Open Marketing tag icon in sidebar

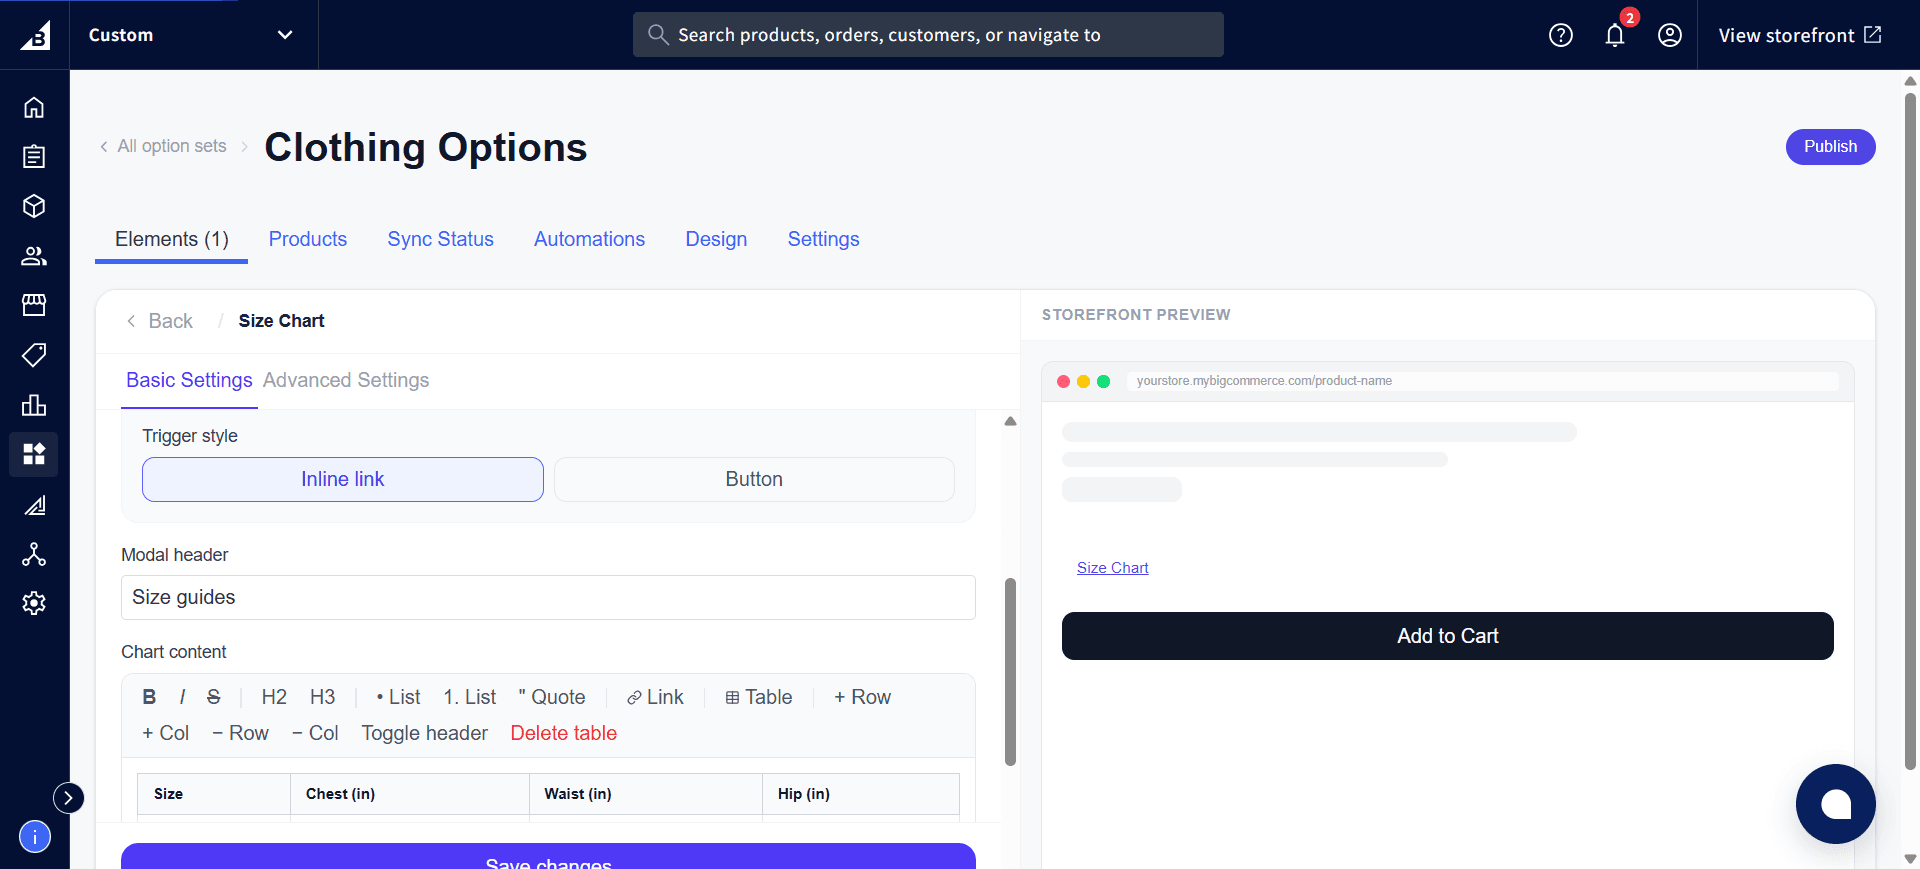click(x=34, y=355)
